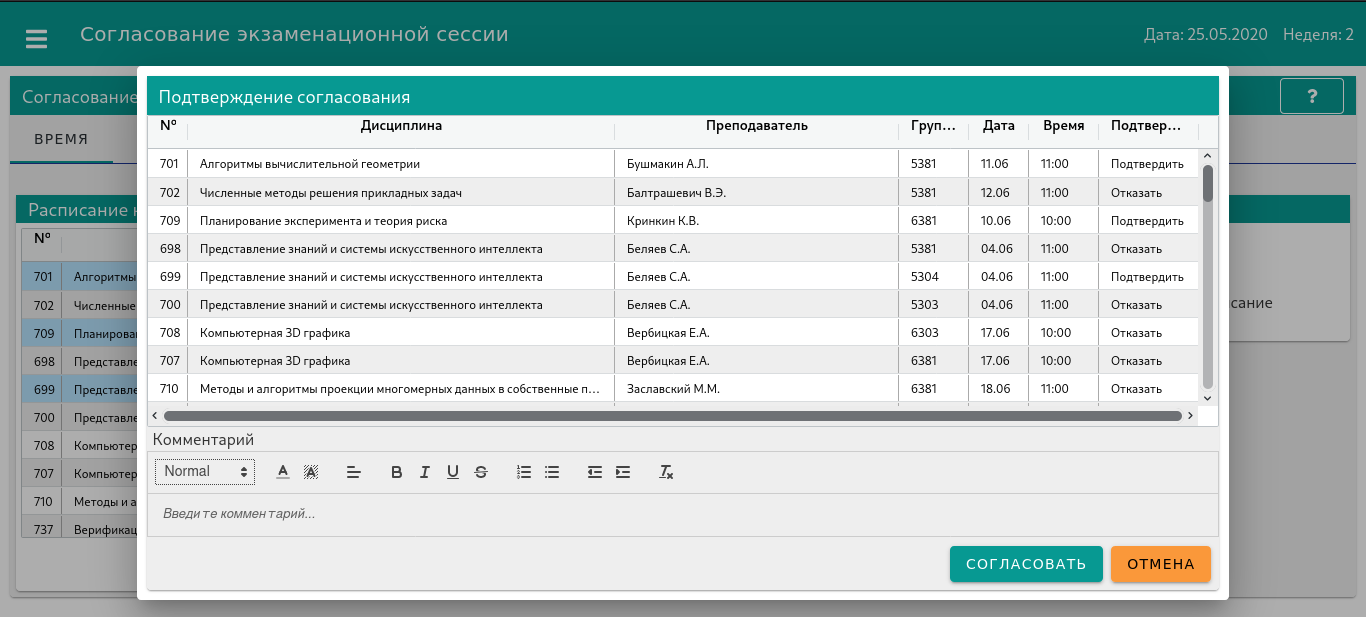Click the Неделя: 2 header text

click(x=1318, y=34)
